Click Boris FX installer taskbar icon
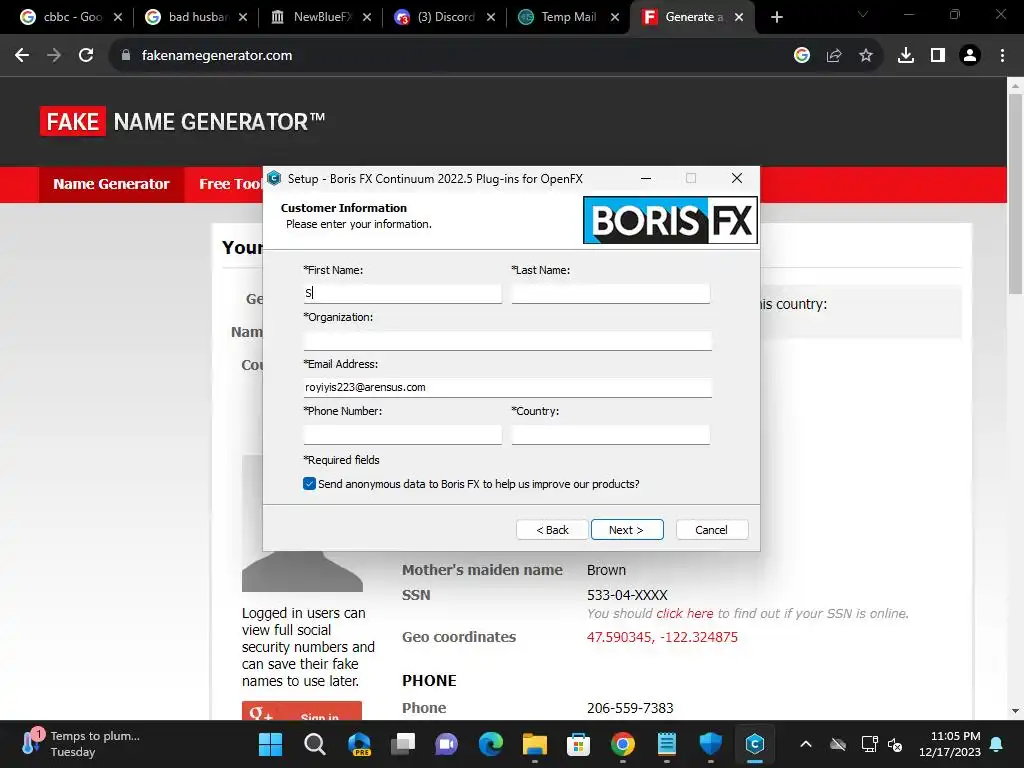Screen dimensions: 1024x768 [x=755, y=744]
